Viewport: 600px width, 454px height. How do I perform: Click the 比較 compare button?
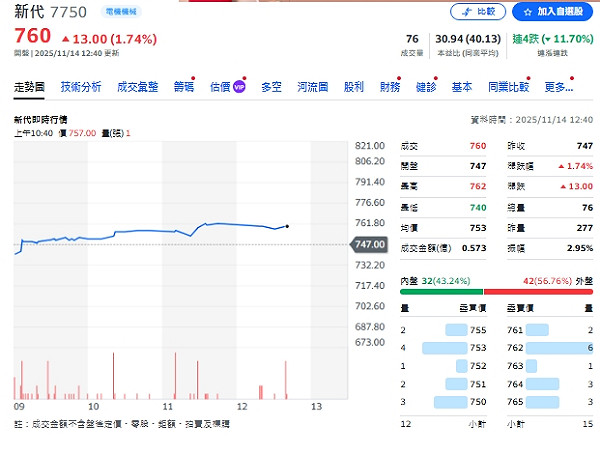[478, 12]
